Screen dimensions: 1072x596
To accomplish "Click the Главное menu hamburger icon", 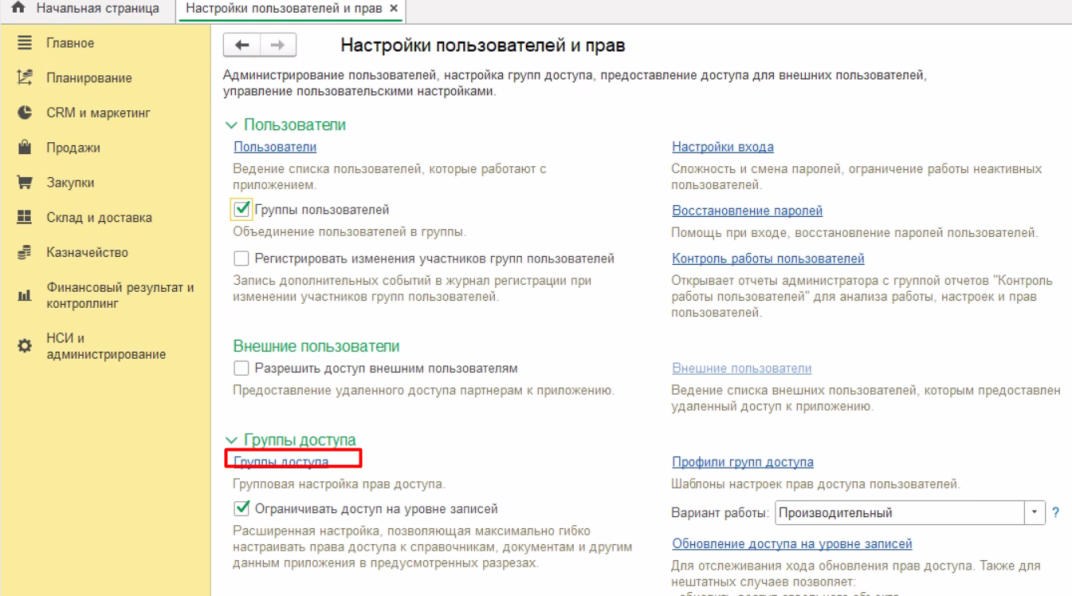I will 25,43.
